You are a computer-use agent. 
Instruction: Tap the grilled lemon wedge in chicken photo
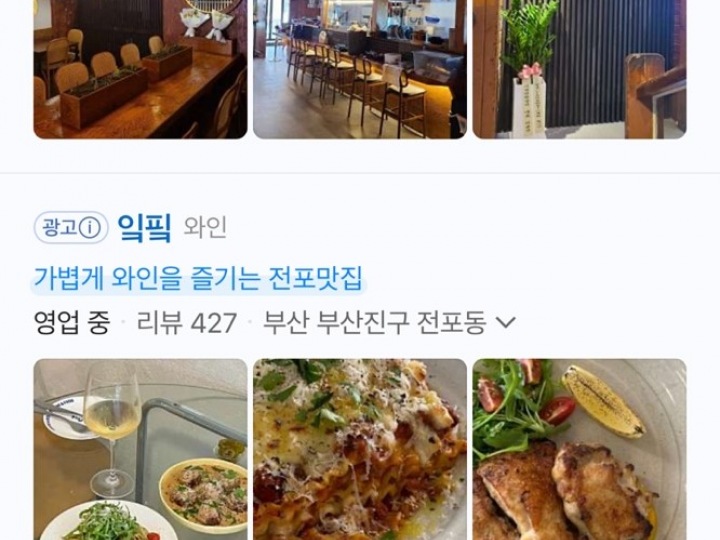tap(603, 400)
